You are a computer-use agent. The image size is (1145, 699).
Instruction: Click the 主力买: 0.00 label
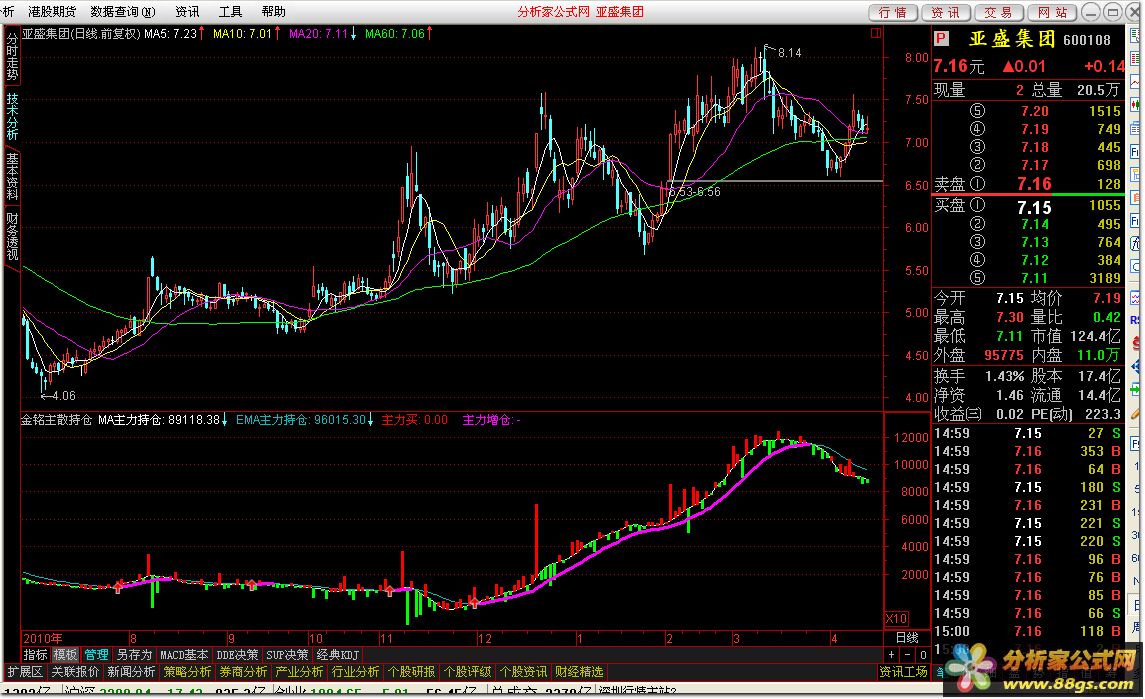(x=415, y=420)
